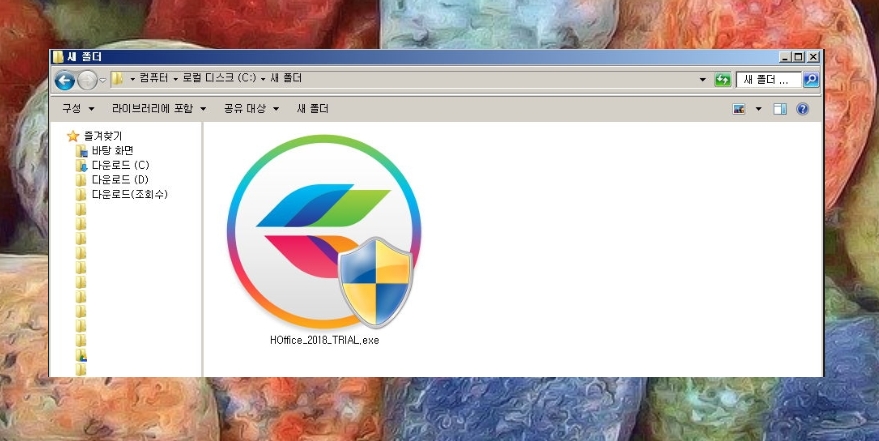Screen dimensions: 879x441
Task: Open 바탕 화면 in favorites
Action: [113, 151]
